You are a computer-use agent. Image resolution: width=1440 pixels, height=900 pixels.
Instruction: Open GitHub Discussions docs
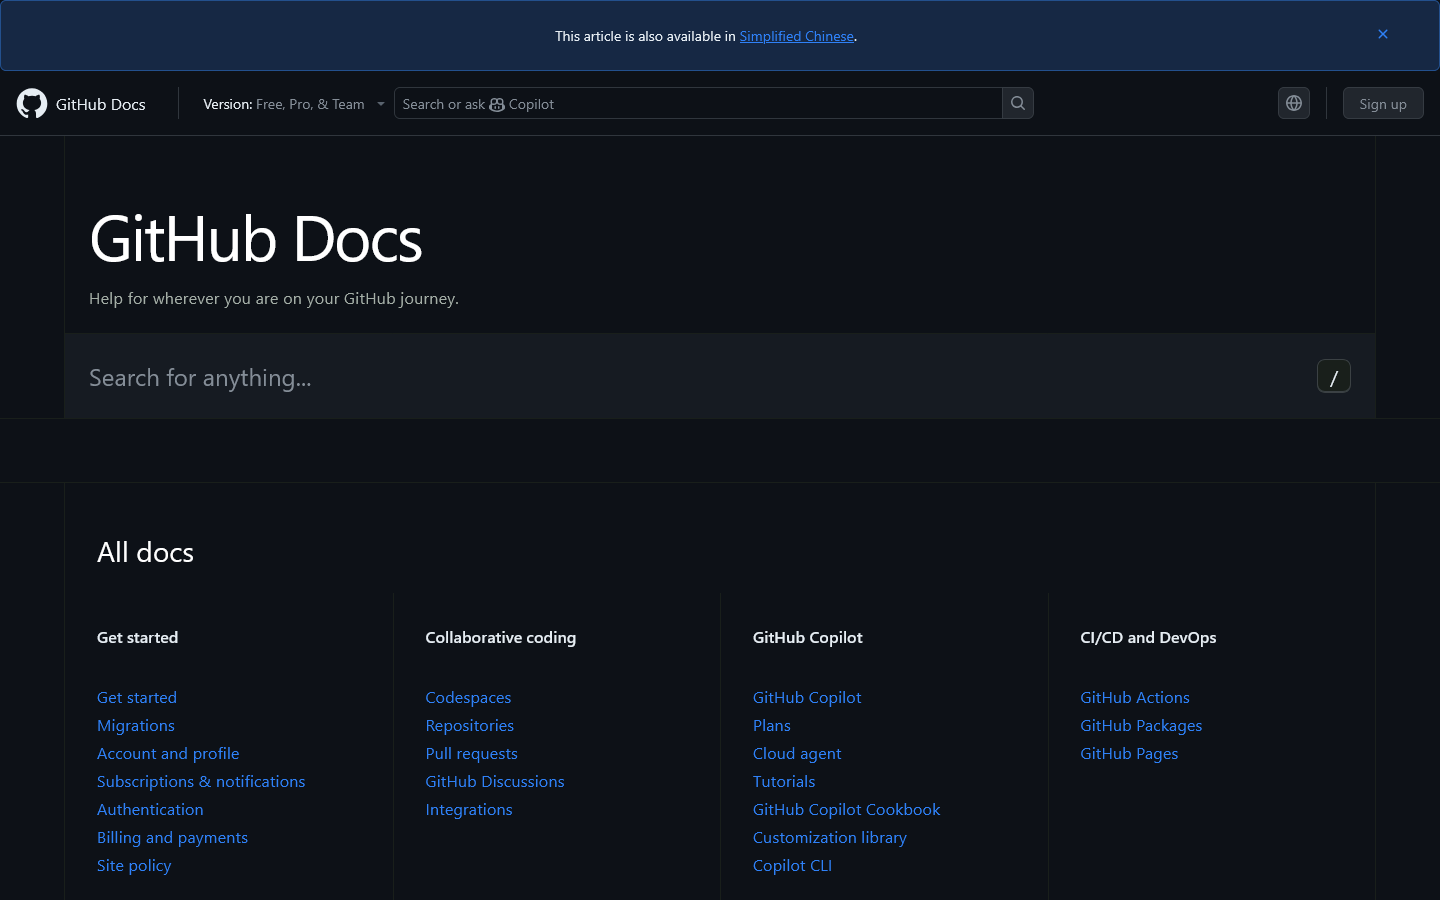tap(495, 781)
